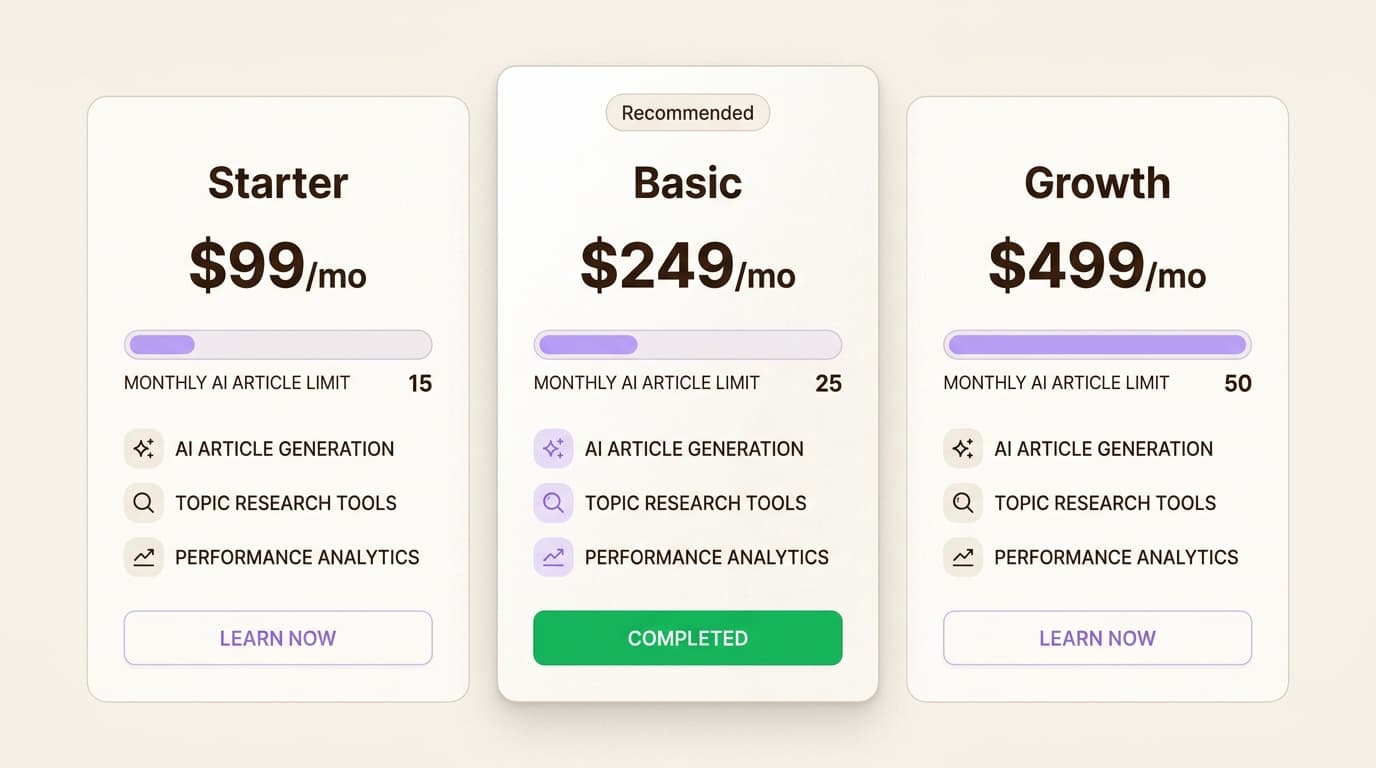This screenshot has width=1376, height=768.
Task: Click the Topic Research magnifier icon in Starter
Action: coord(143,503)
